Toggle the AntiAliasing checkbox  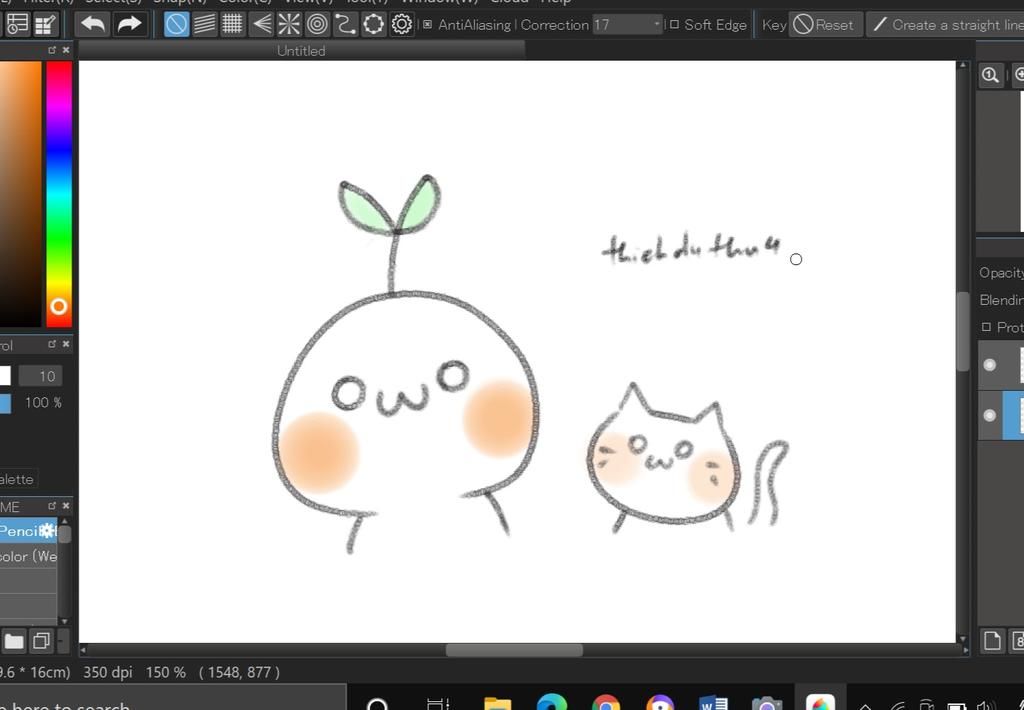click(x=427, y=25)
